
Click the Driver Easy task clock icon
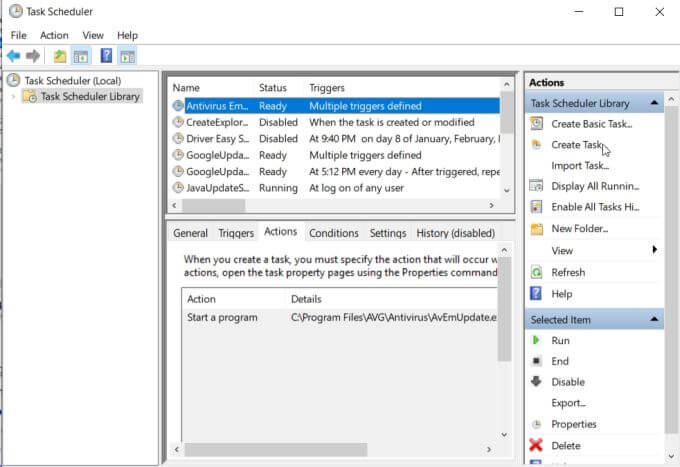point(178,138)
